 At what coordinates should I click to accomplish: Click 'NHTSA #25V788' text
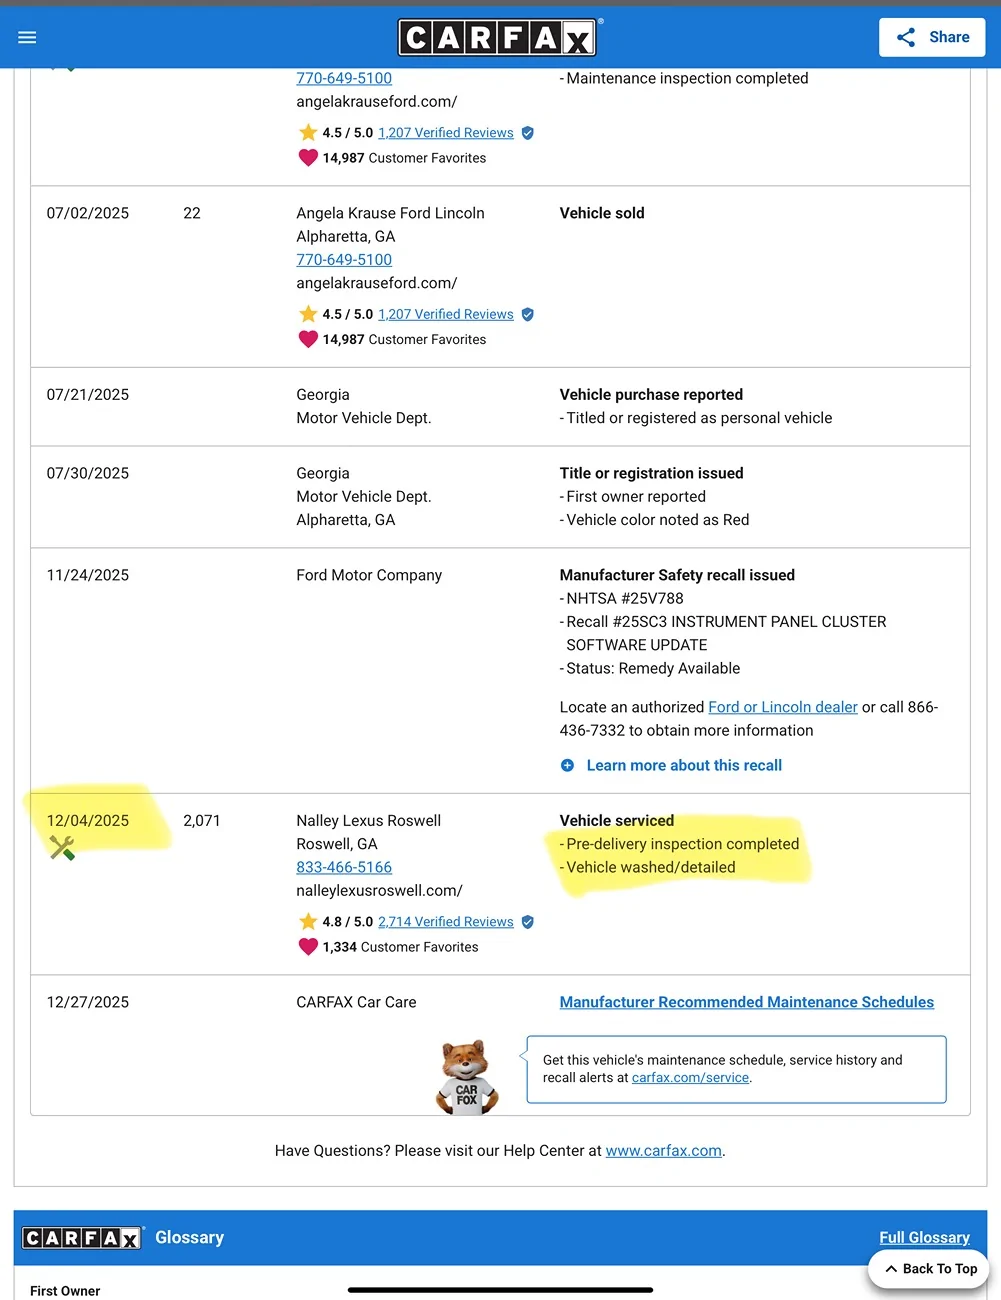[625, 598]
